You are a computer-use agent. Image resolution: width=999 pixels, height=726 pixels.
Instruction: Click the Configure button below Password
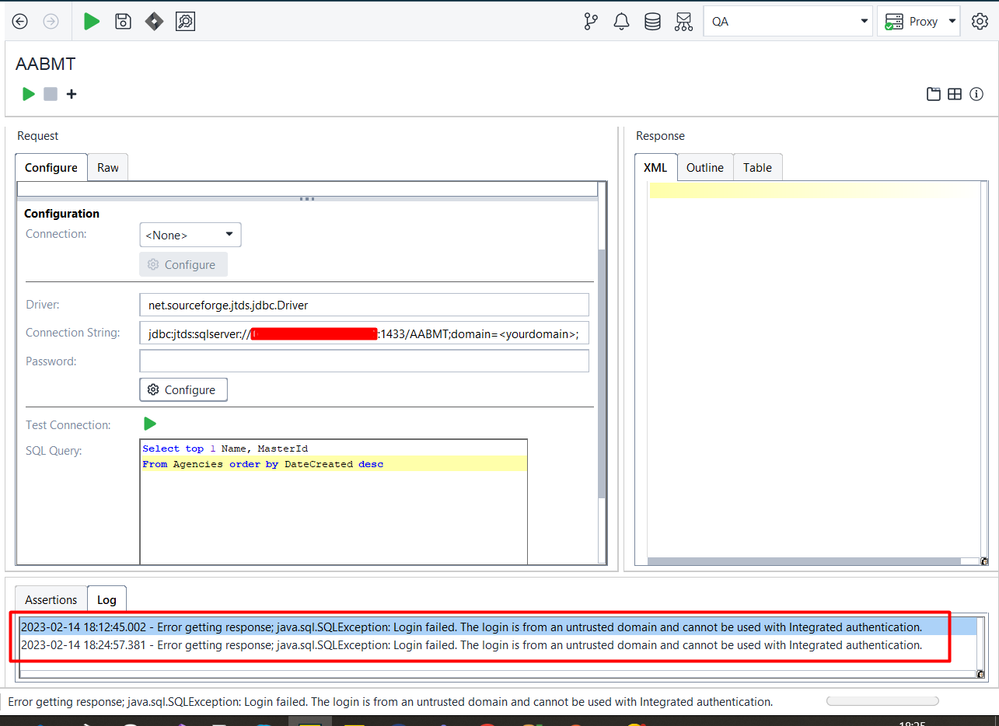[183, 390]
